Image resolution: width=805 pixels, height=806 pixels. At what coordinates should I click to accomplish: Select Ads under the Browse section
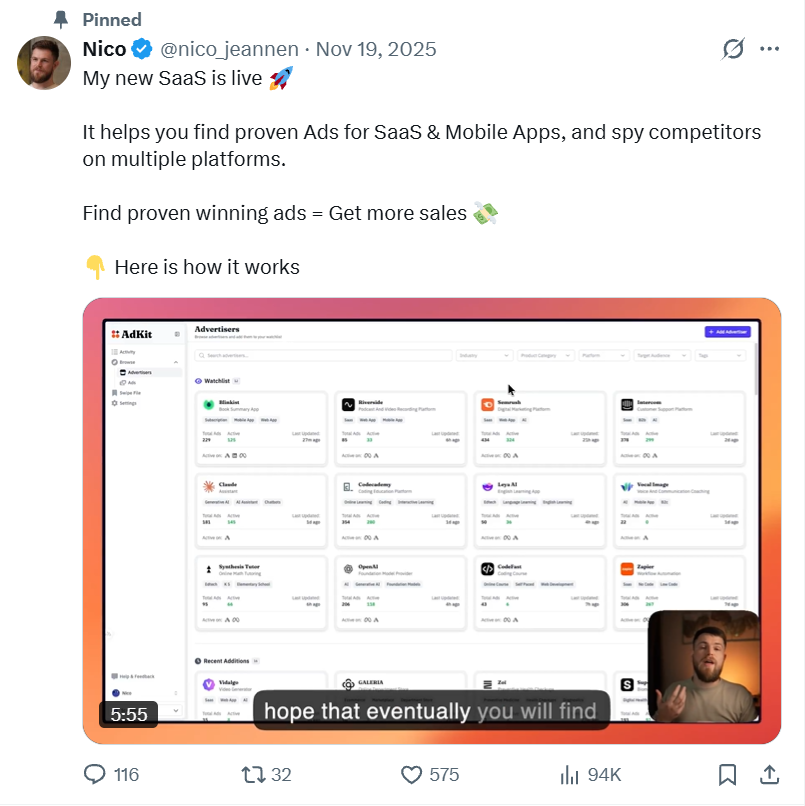(x=132, y=383)
